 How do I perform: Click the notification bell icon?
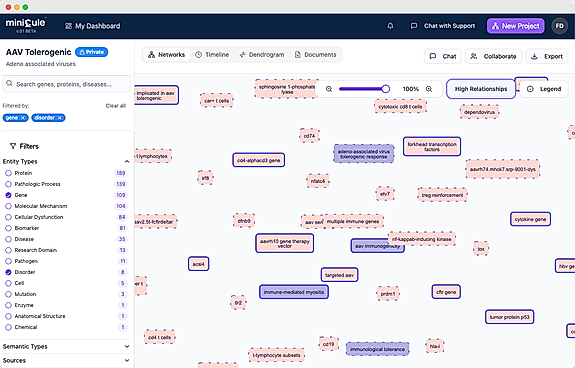coord(390,26)
